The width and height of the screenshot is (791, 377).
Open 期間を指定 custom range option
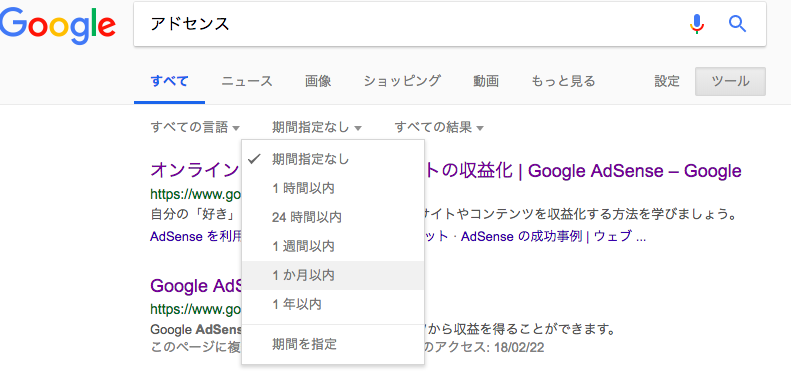click(x=333, y=345)
